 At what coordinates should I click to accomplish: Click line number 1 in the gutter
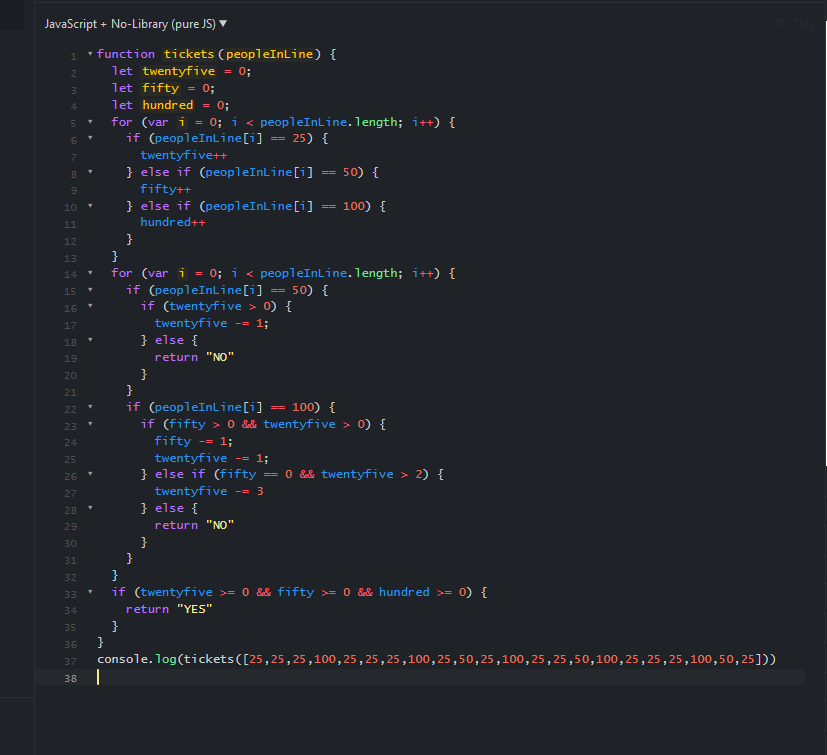(73, 56)
